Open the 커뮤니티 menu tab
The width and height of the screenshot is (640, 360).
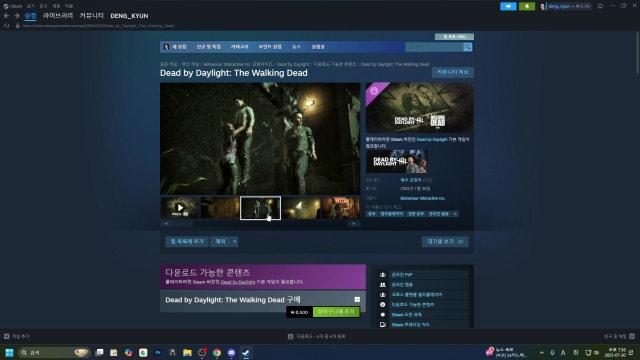91,16
